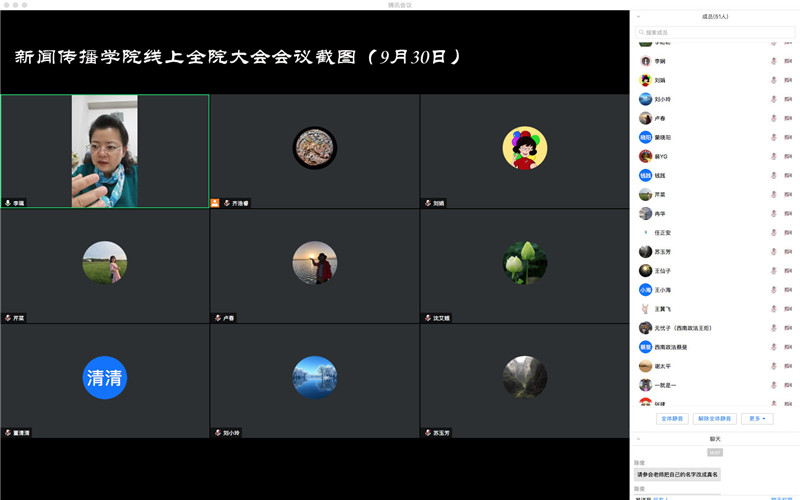Toggle camera for 西南政法蔡斐 in member list
Viewport: 800px width, 500px height.
788,347
